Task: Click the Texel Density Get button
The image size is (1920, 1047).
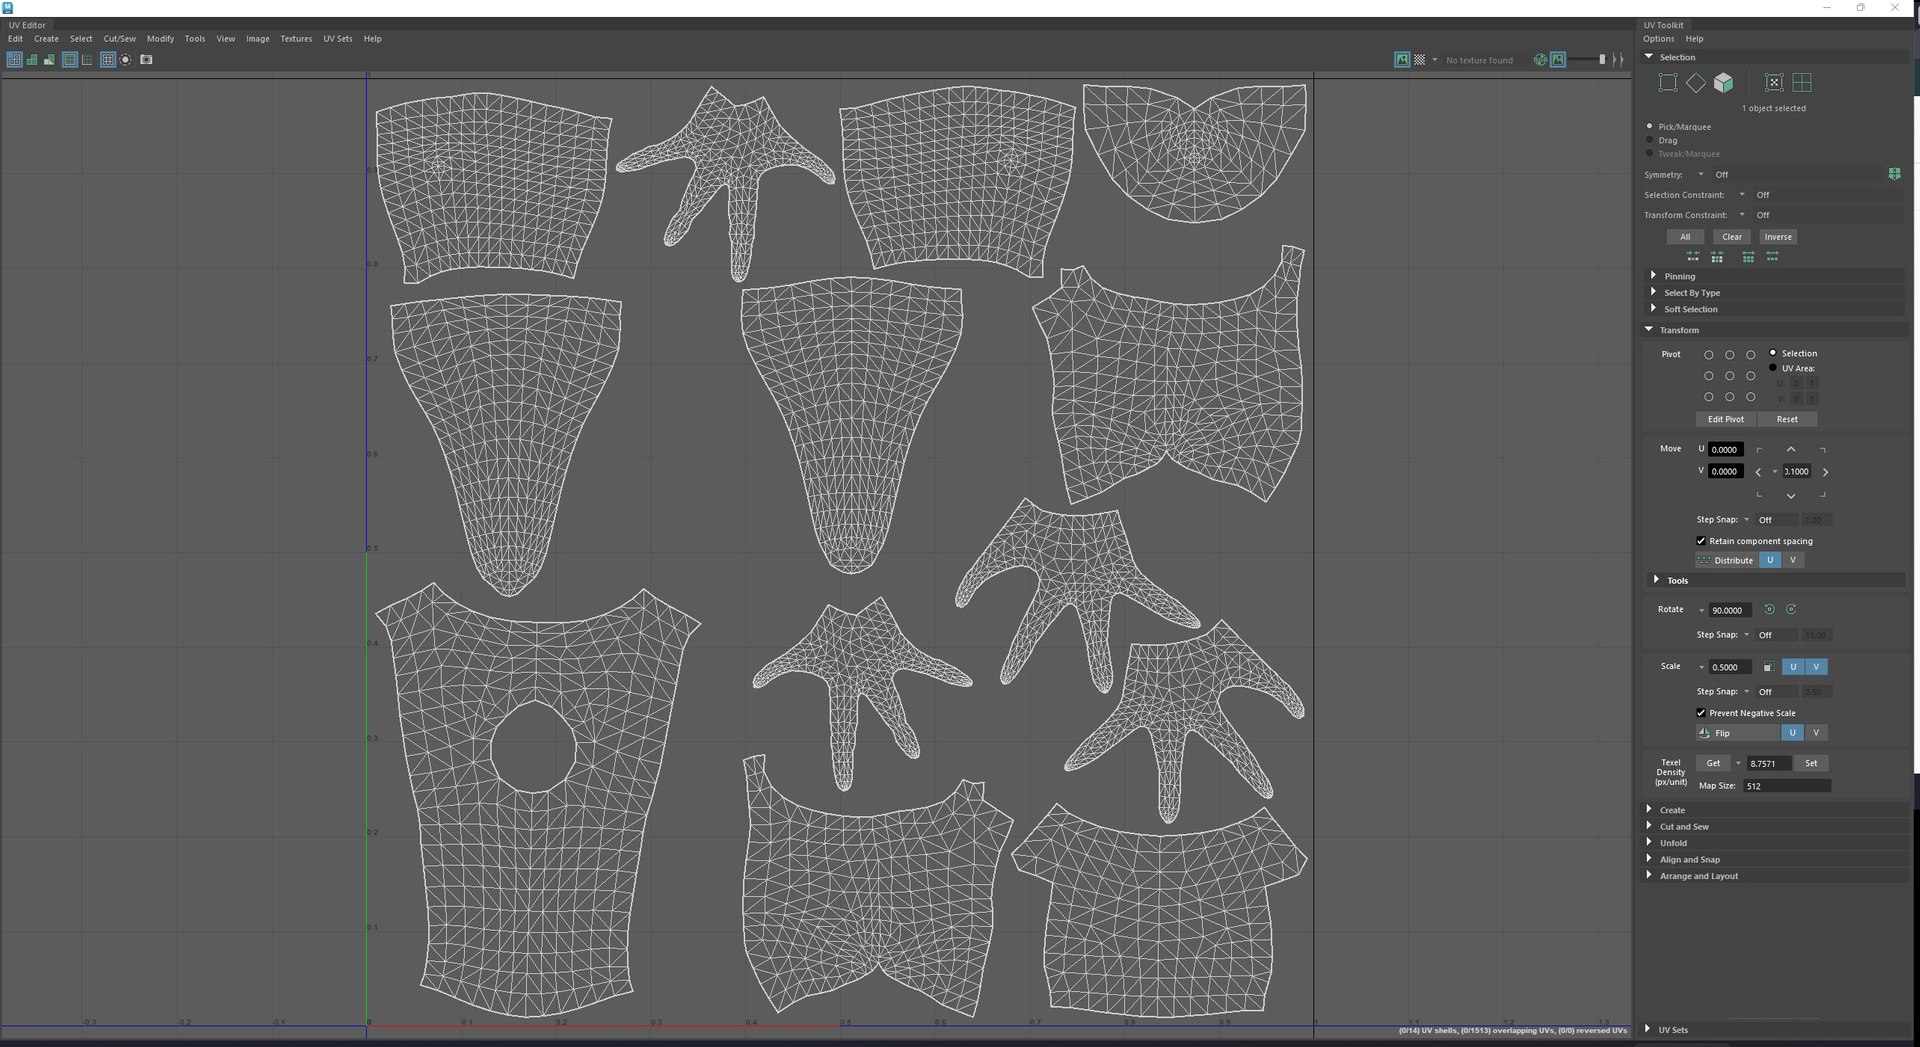Action: 1713,763
